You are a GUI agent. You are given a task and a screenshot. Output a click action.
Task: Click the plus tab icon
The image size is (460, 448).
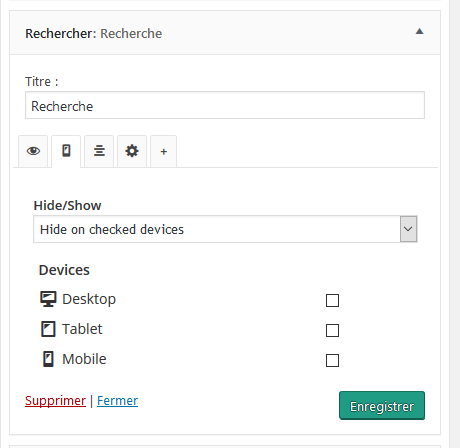[x=163, y=152]
